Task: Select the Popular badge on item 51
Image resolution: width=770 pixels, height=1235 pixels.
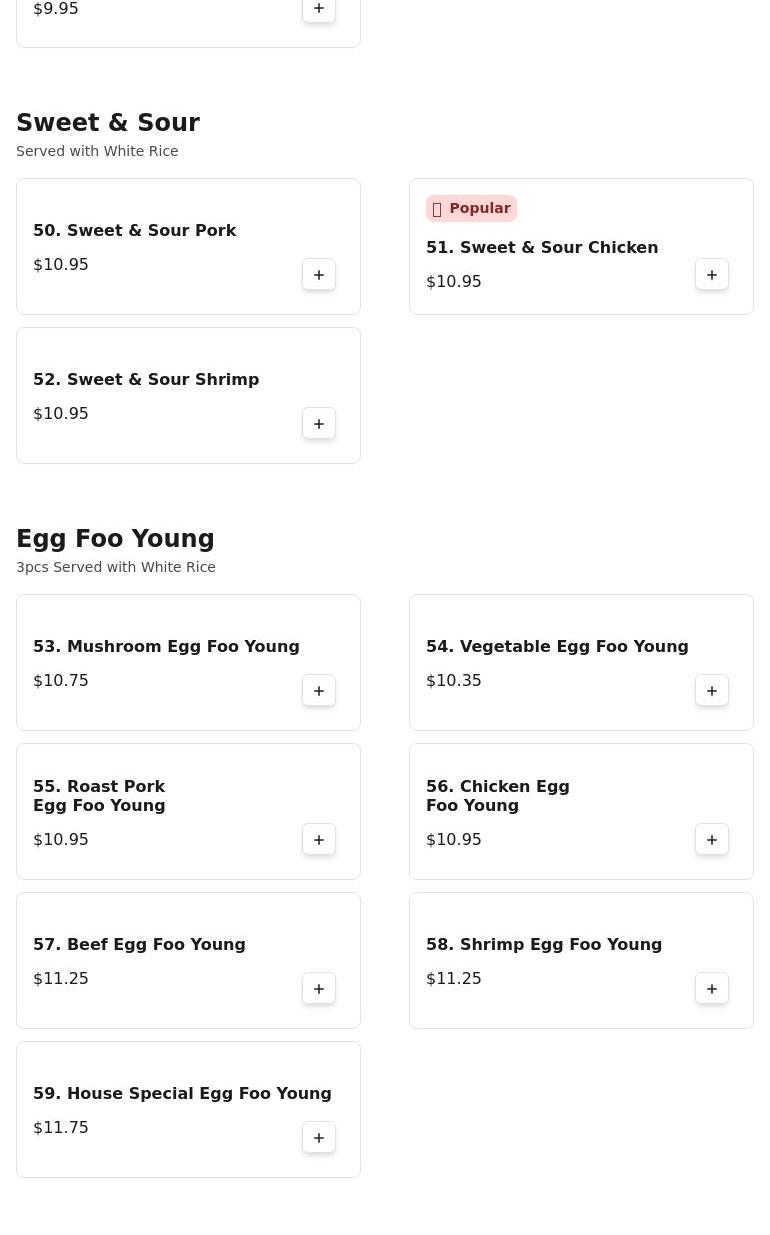Action: (x=471, y=208)
